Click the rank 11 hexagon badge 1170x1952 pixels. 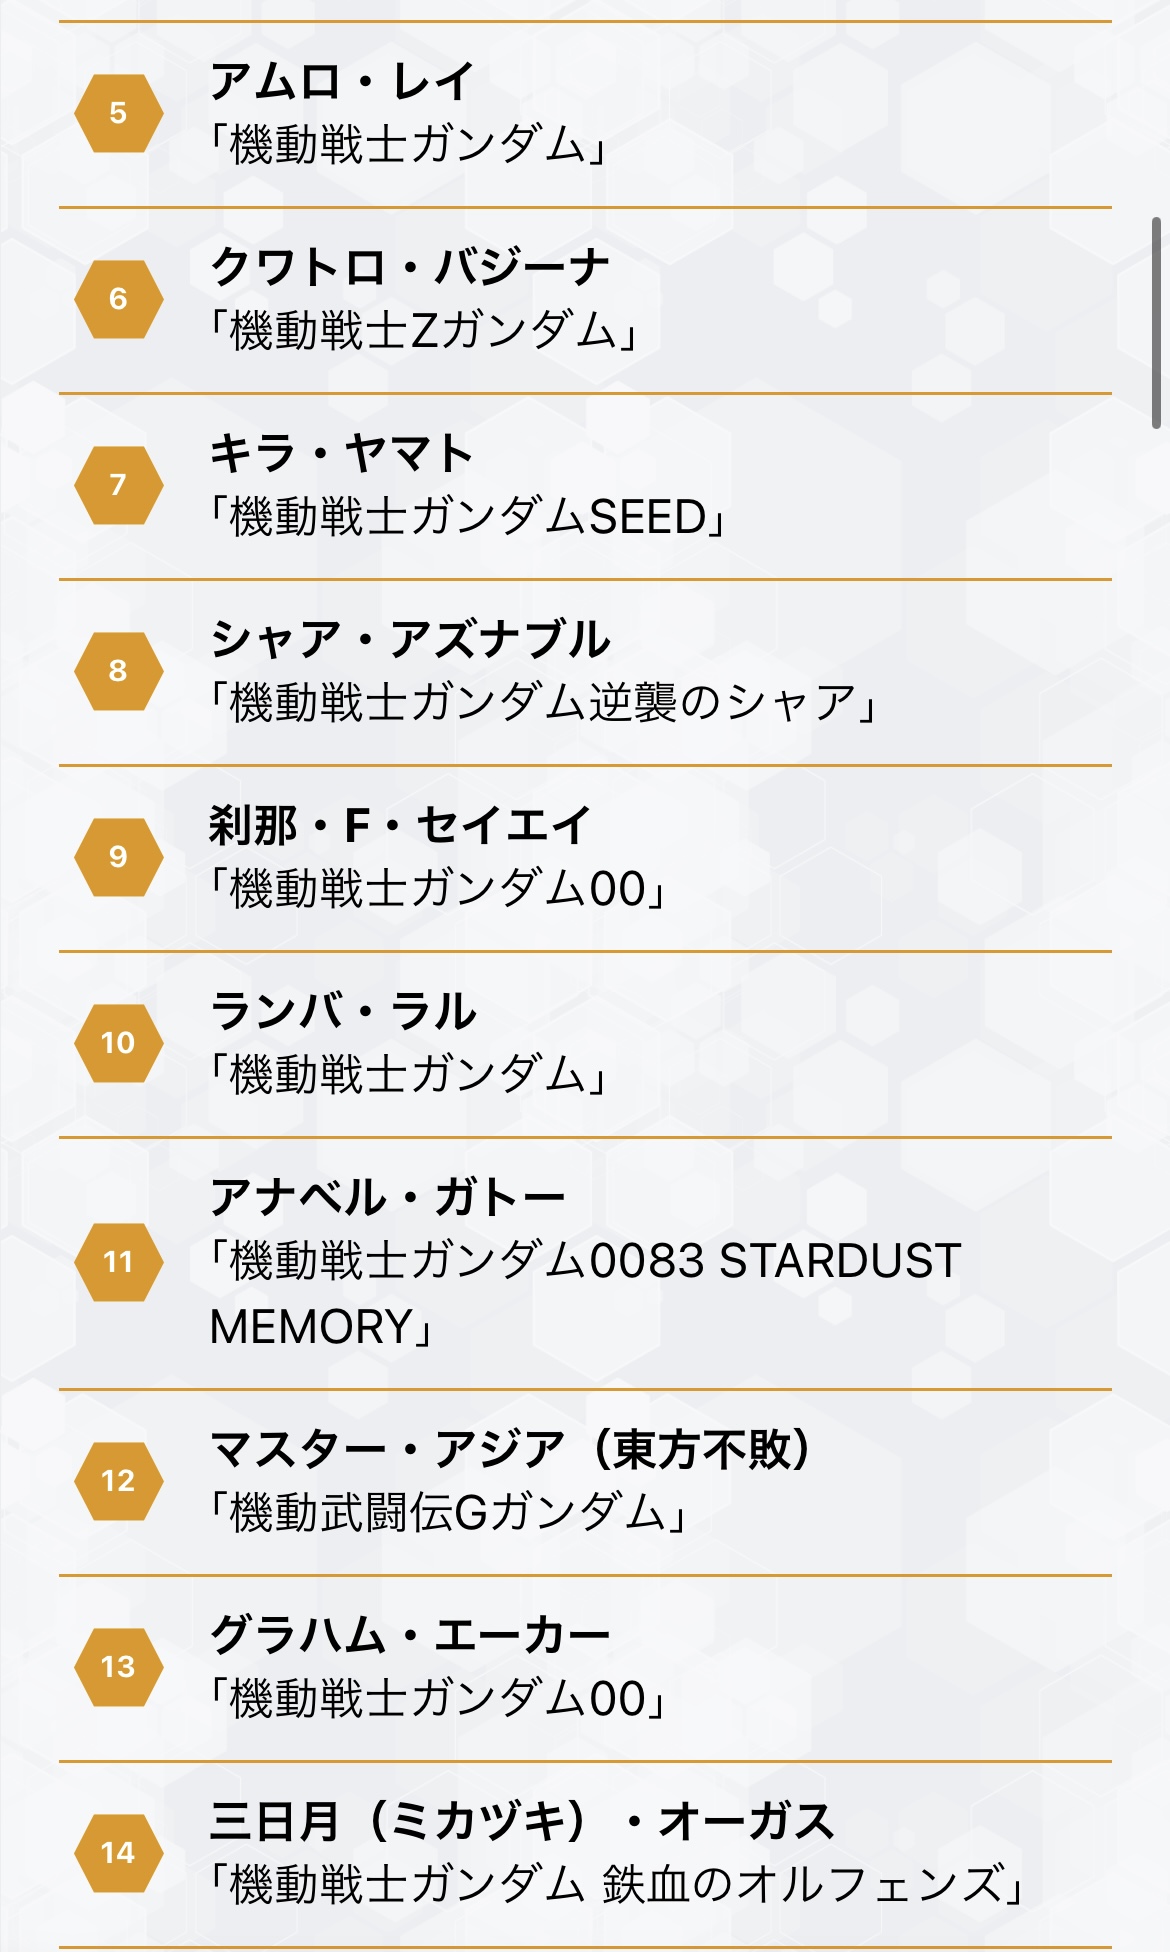click(x=118, y=1262)
